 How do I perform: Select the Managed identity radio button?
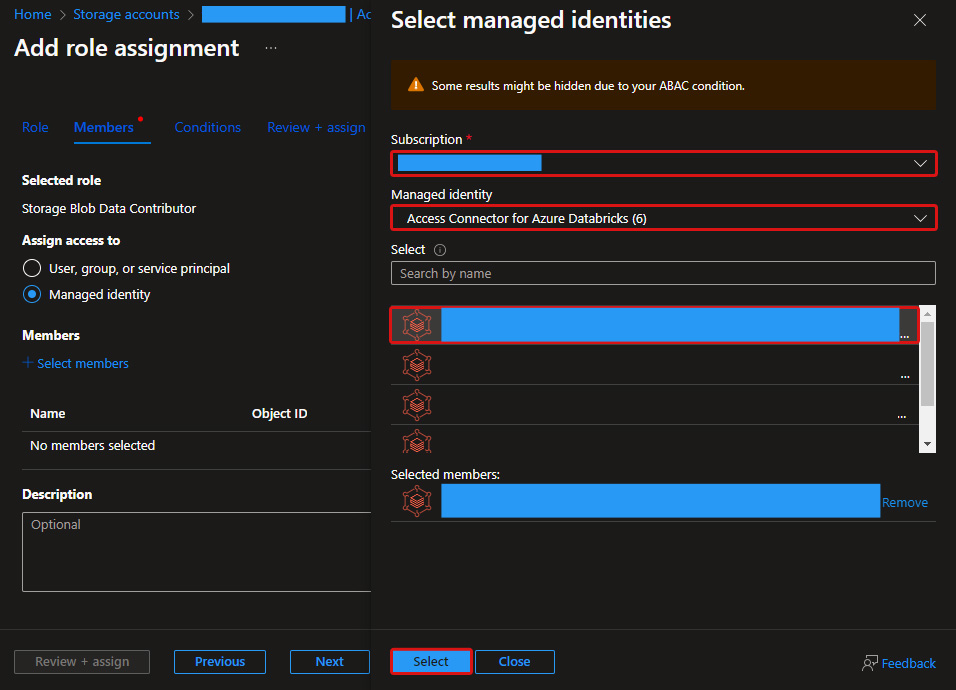point(32,294)
